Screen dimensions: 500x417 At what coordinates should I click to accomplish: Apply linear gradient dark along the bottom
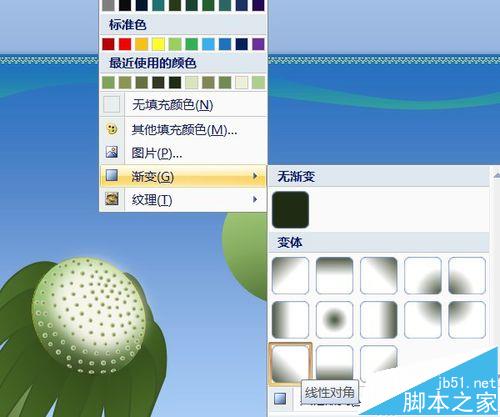334,363
